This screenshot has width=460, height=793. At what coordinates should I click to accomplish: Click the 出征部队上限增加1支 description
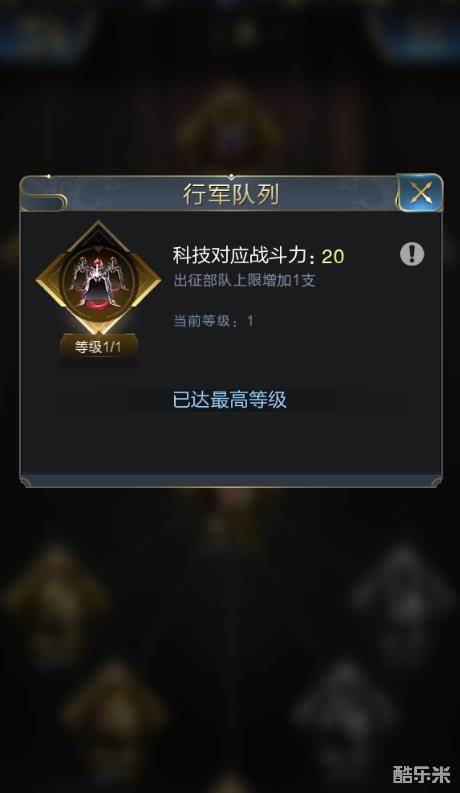click(x=245, y=280)
